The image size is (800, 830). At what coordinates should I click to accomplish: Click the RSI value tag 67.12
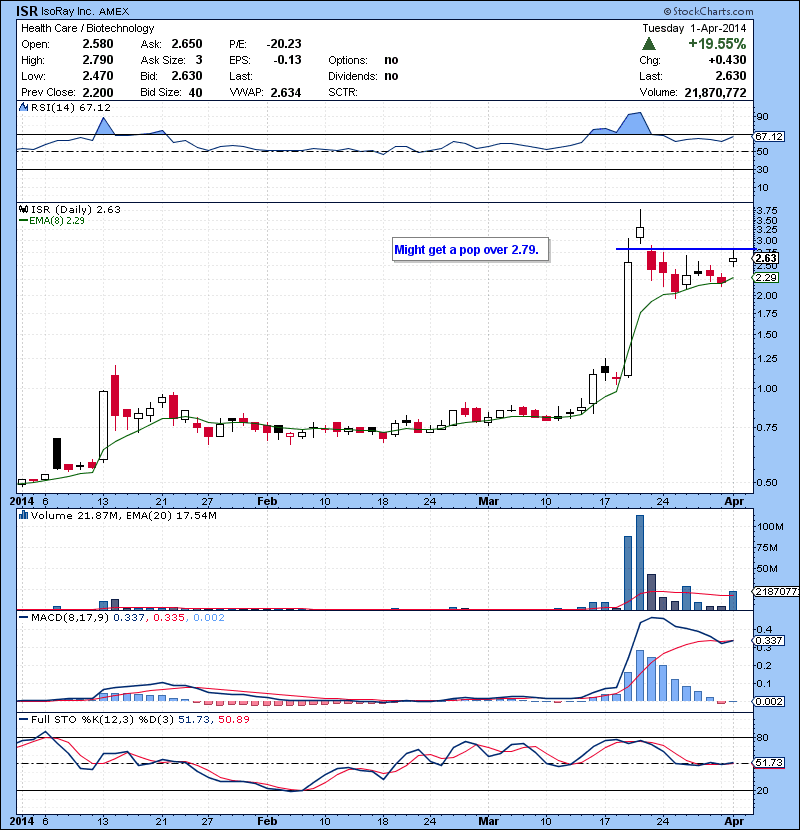[768, 137]
